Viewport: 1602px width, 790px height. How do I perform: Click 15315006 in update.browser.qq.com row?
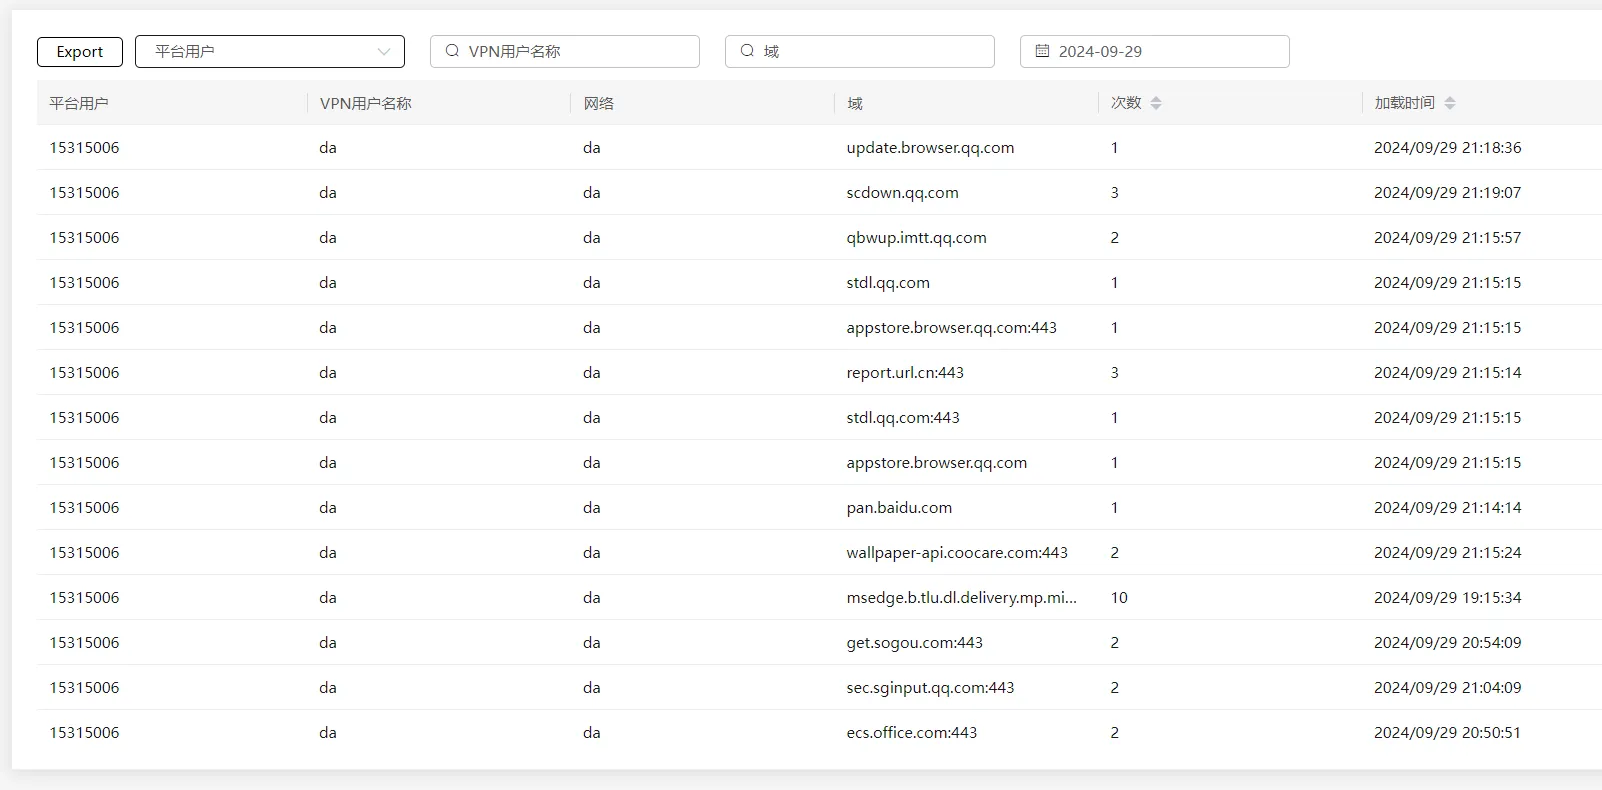click(84, 148)
